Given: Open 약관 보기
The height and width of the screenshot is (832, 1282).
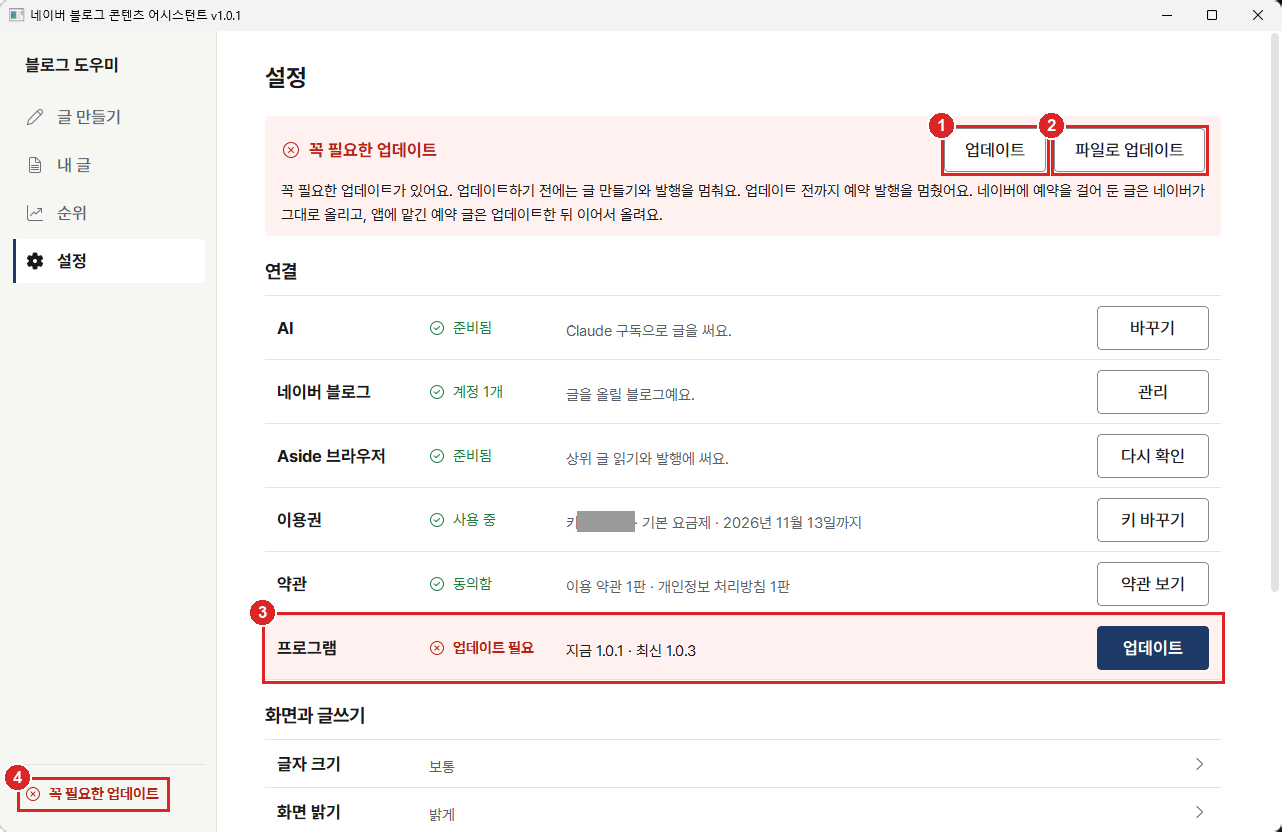Looking at the screenshot, I should [1152, 584].
